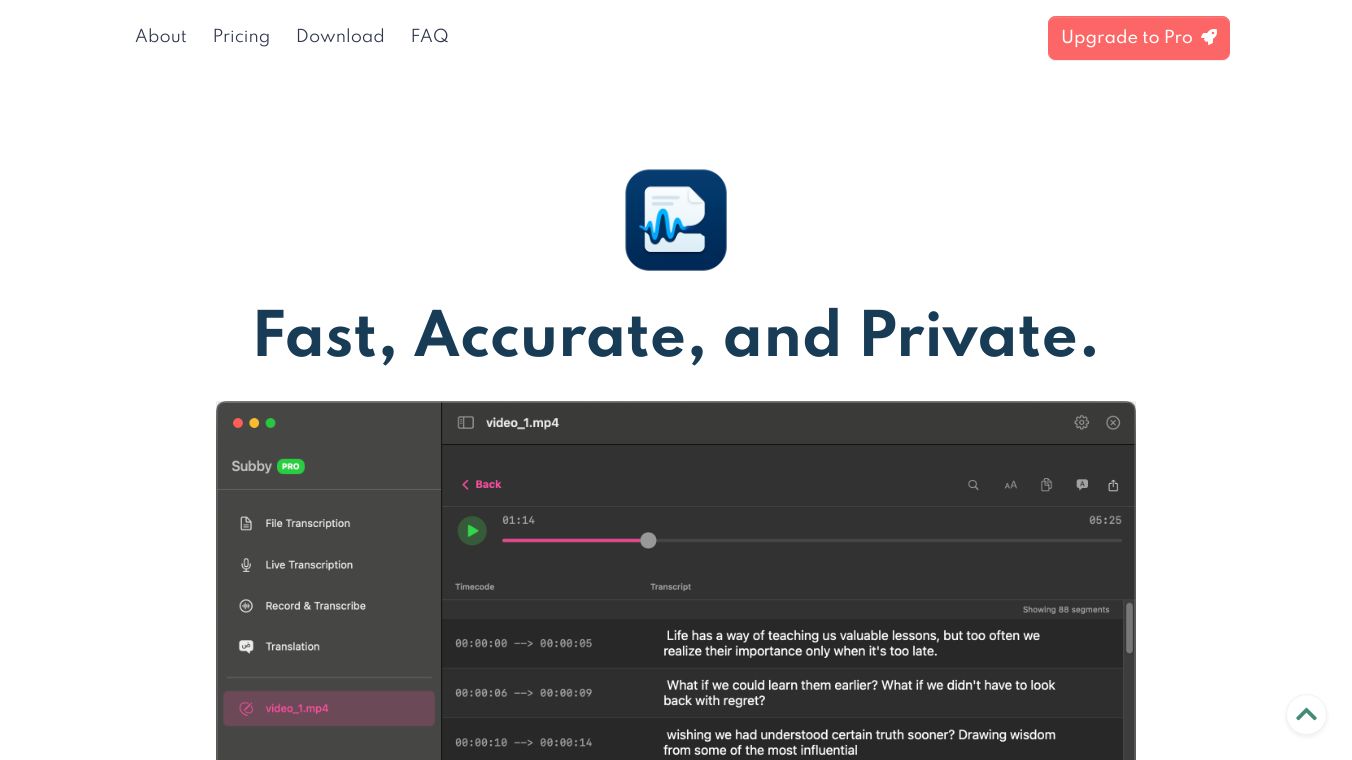Click the circled X close icon
The image size is (1352, 760).
point(1113,423)
